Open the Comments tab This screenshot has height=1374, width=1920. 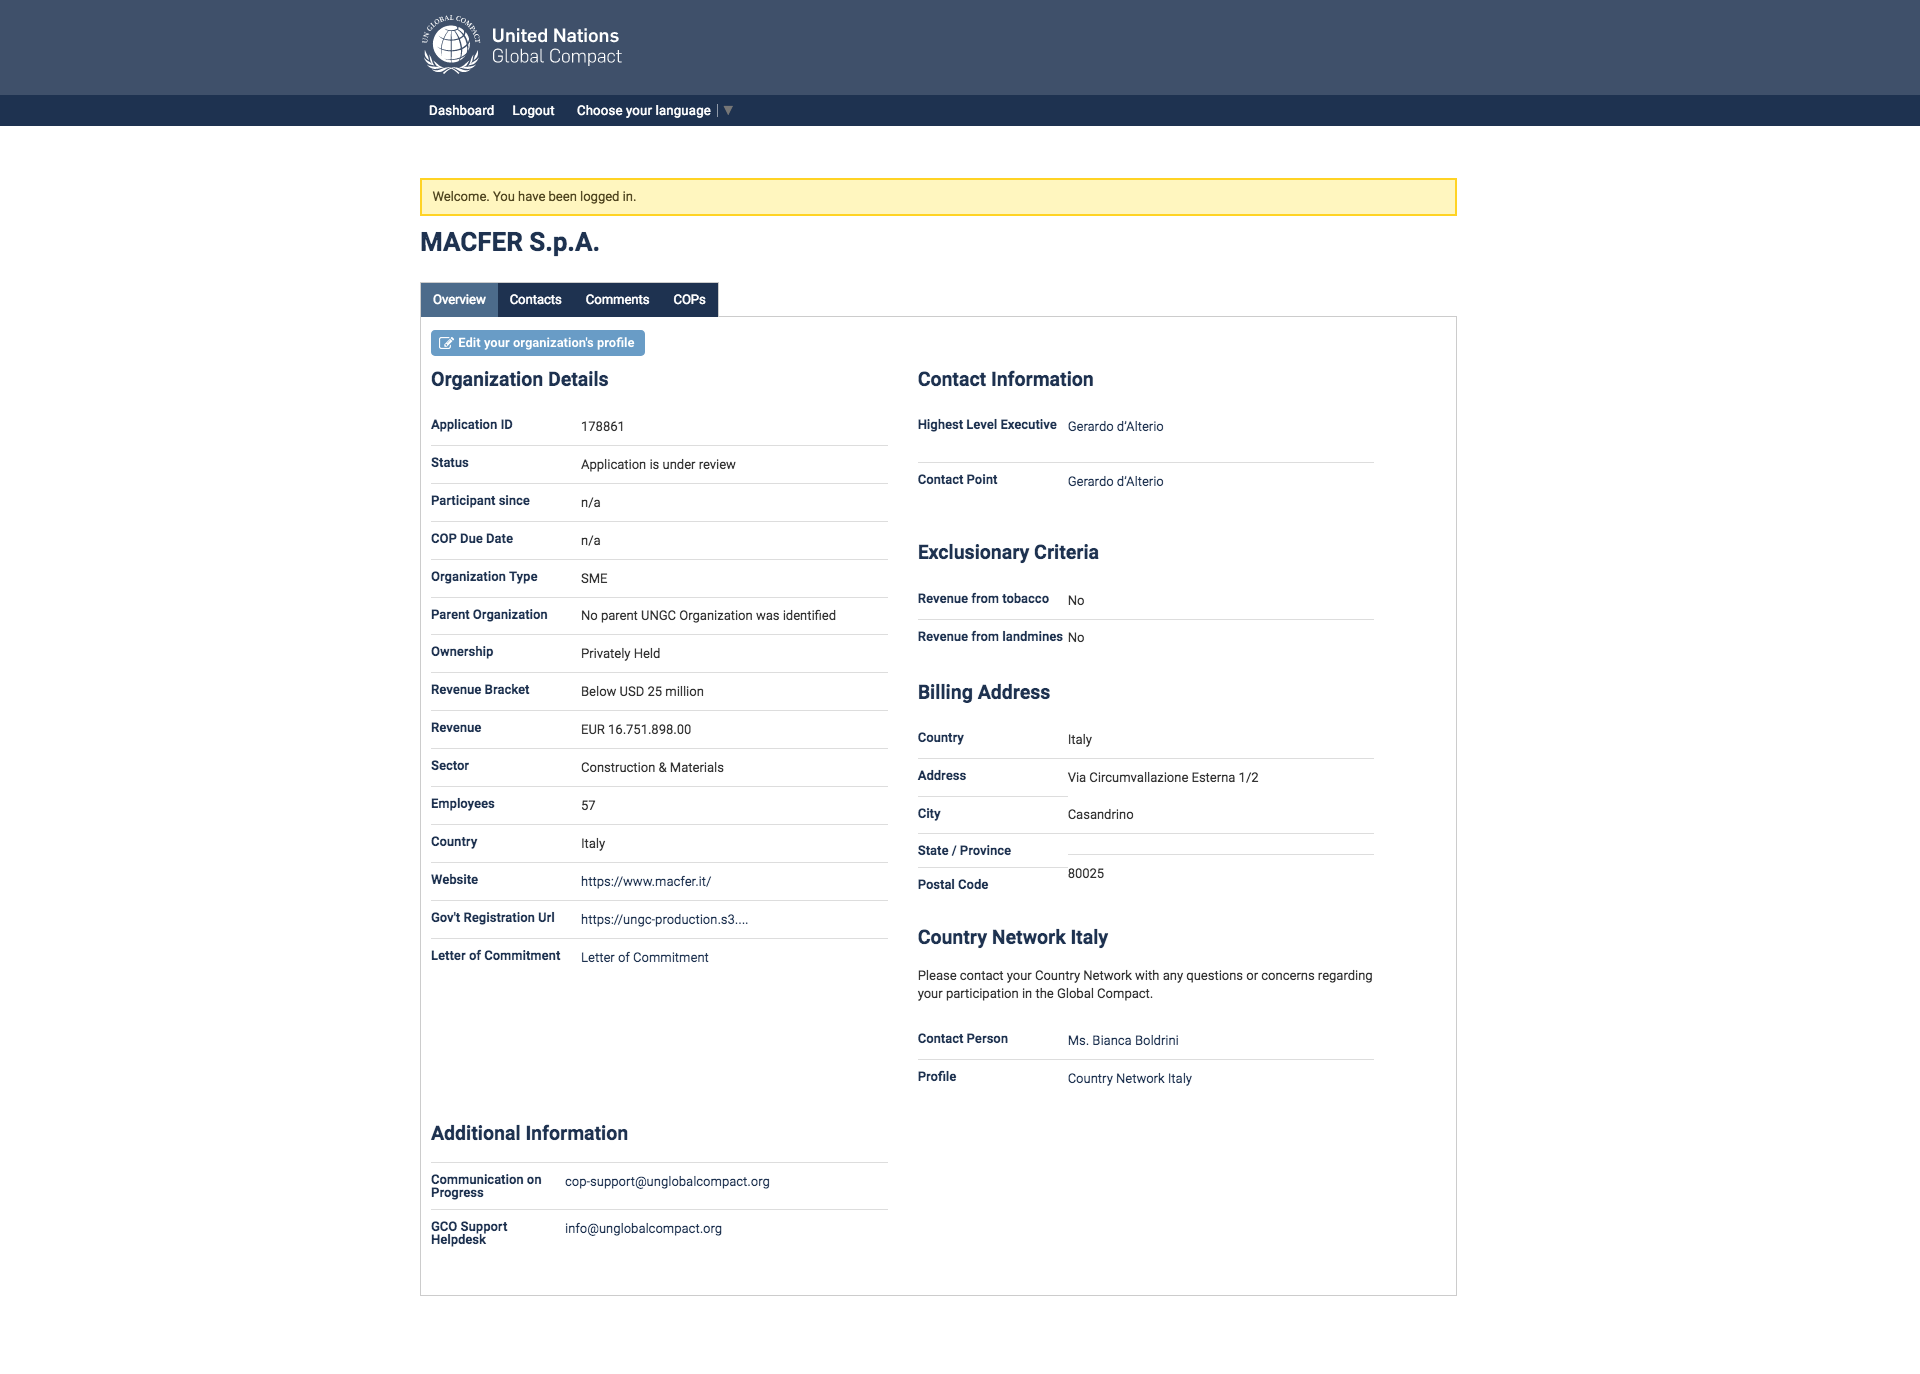pos(617,300)
